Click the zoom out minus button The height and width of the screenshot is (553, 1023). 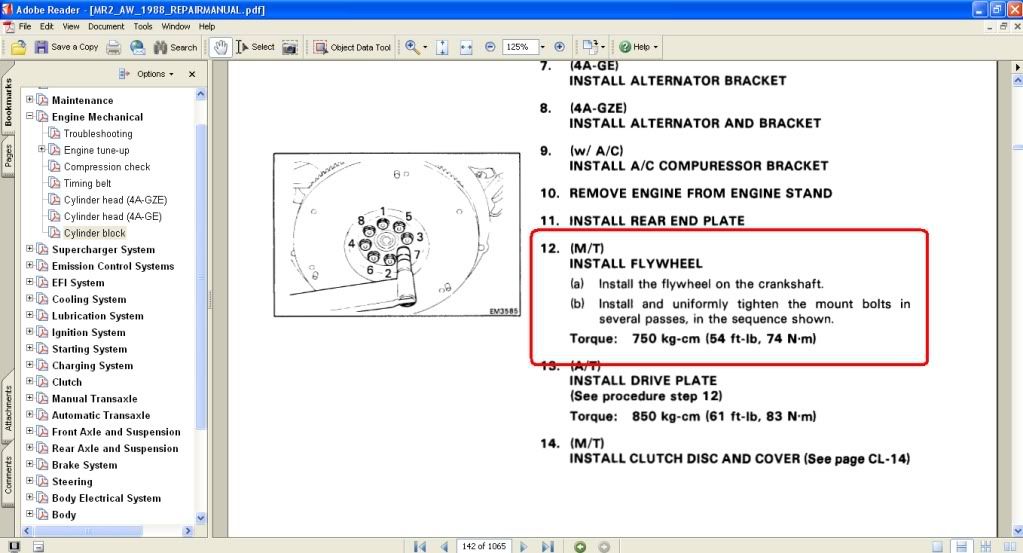490,47
